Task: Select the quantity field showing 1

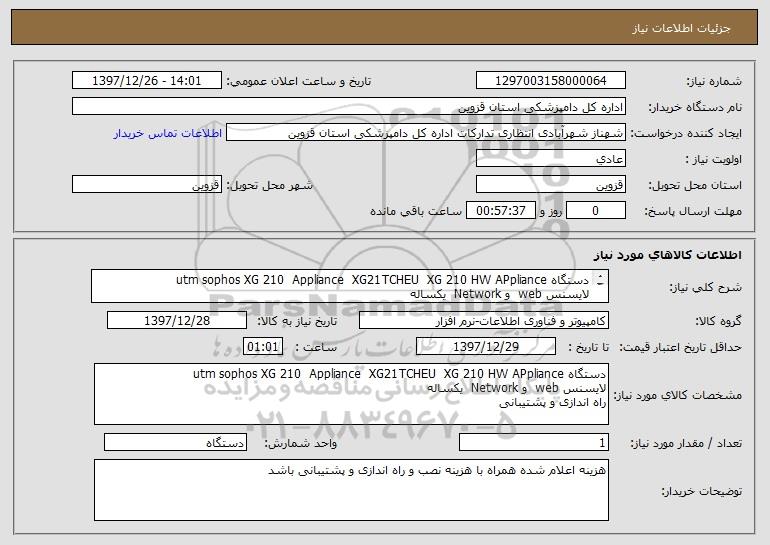Action: [x=534, y=443]
